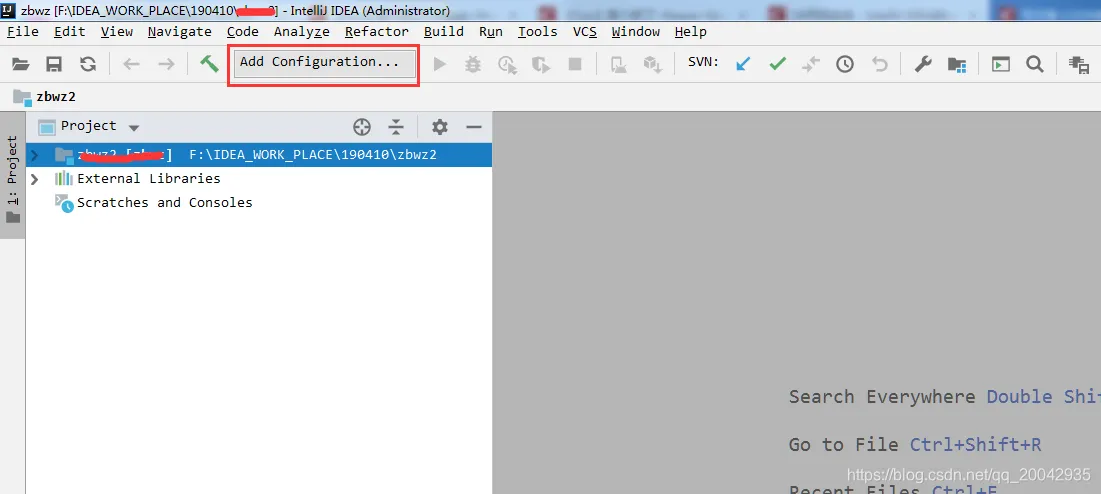Expand the zbwz2 project root node
The width and height of the screenshot is (1101, 494).
coord(34,154)
